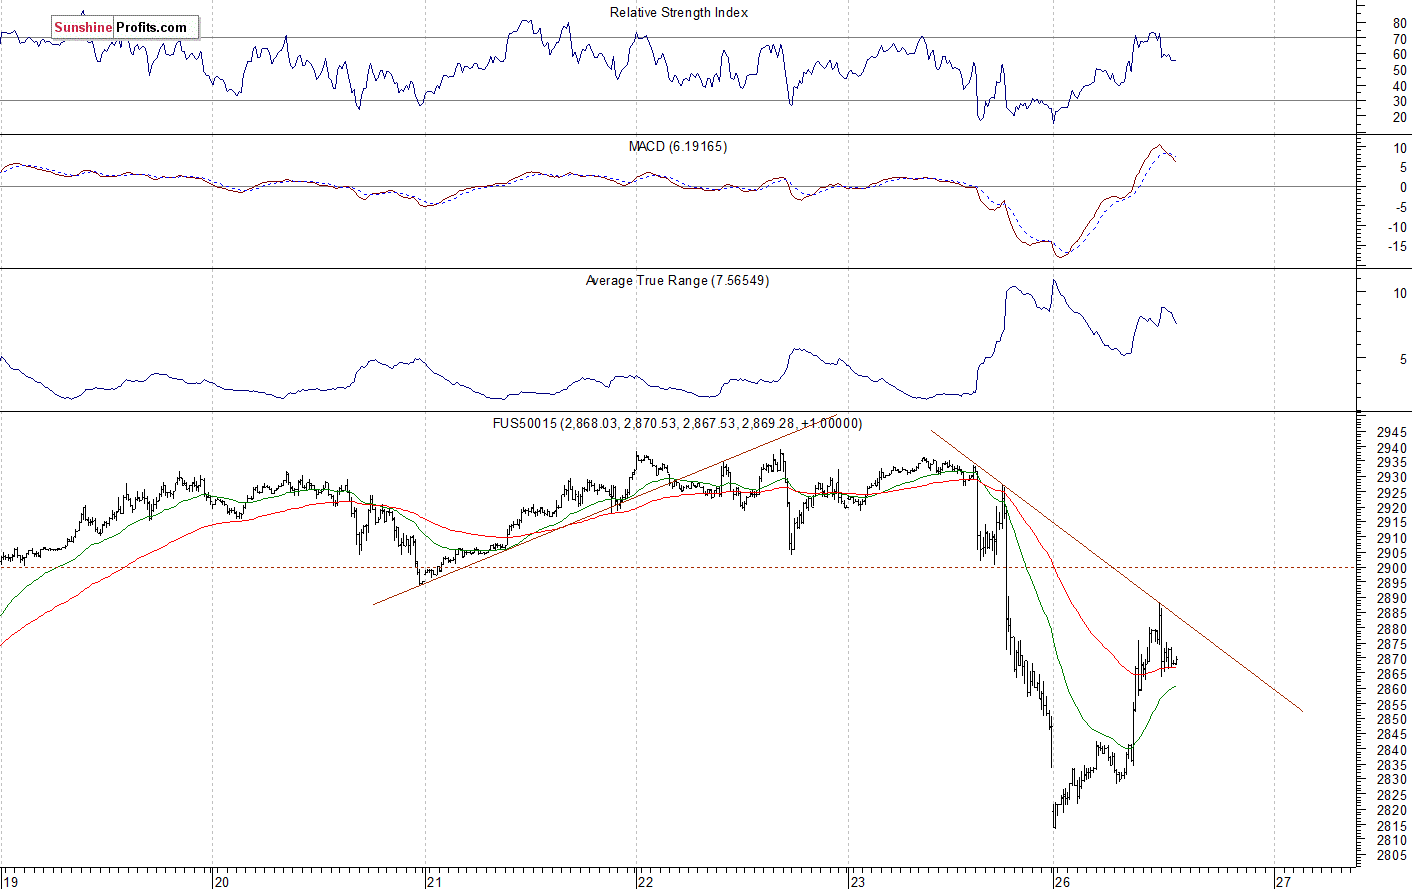The height and width of the screenshot is (889, 1412).
Task: Click the 2945 price axis label
Action: pos(1392,432)
